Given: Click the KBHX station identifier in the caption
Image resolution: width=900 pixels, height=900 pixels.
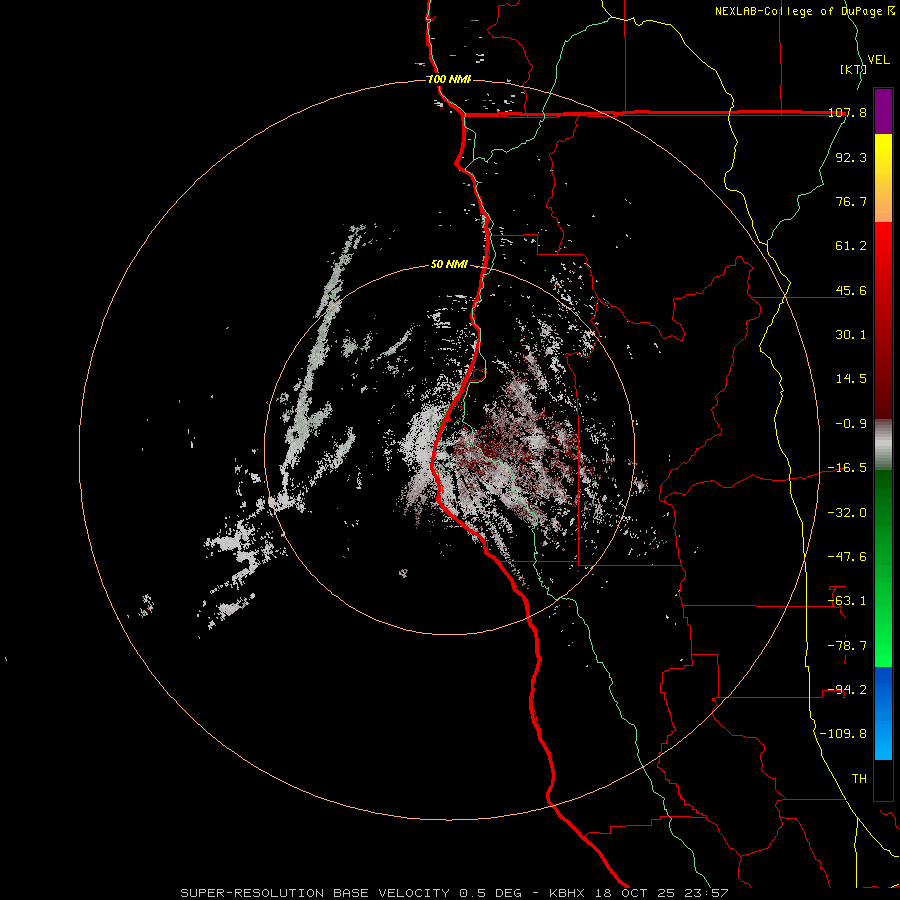Looking at the screenshot, I should coord(567,893).
